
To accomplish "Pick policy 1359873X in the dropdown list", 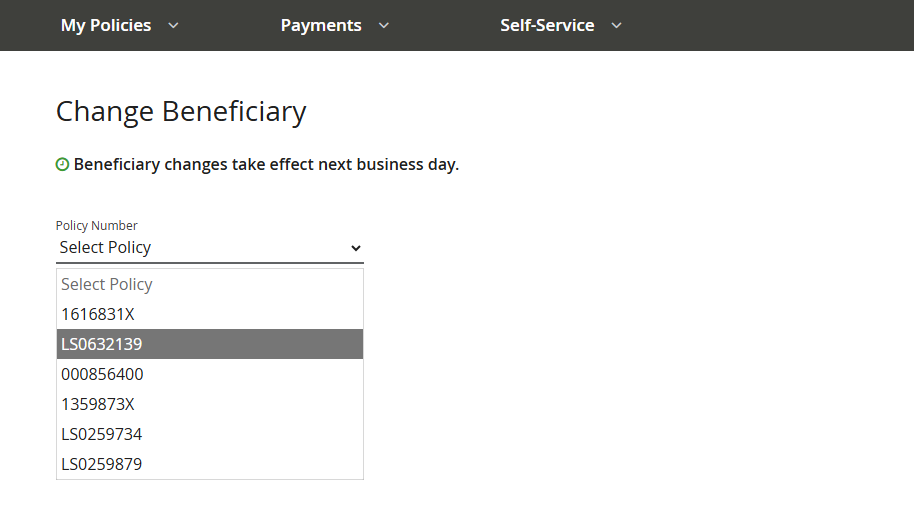I will [x=98, y=404].
